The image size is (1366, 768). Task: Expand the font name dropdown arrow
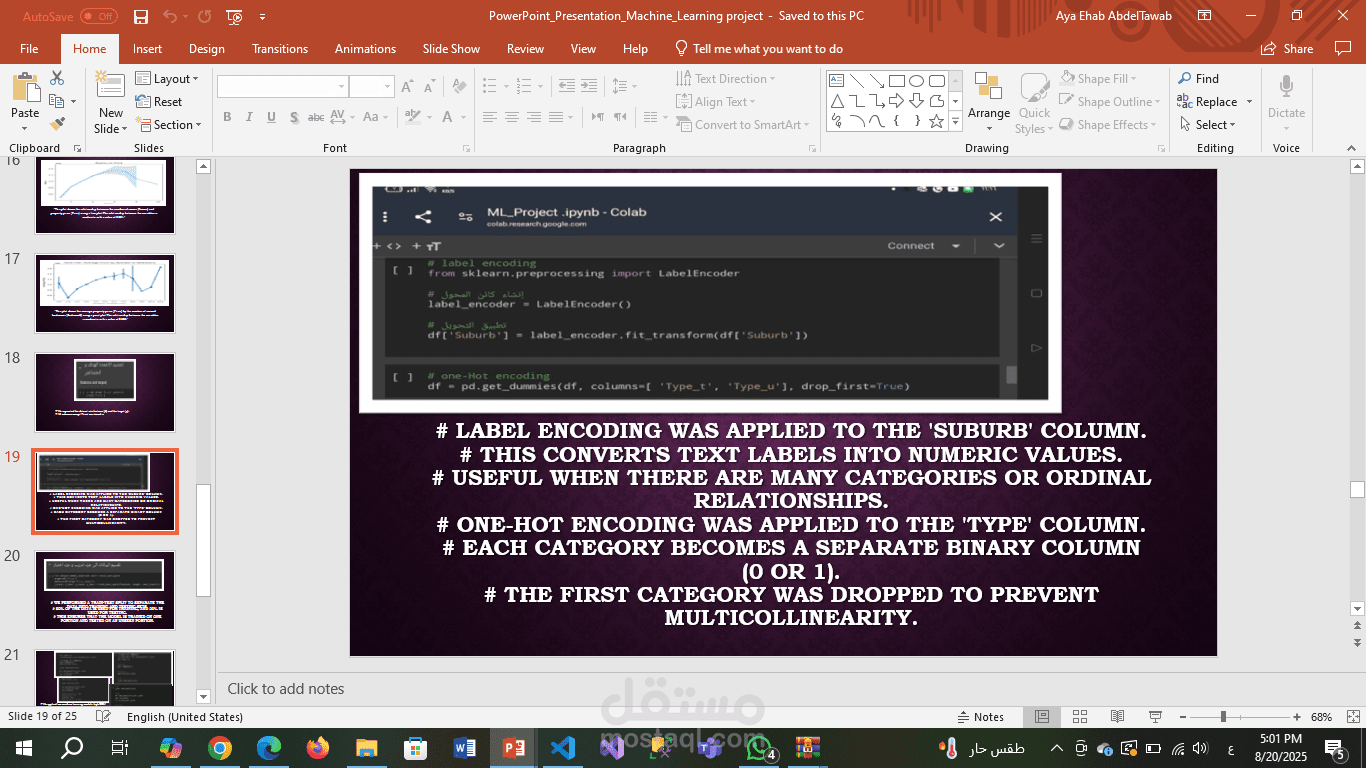click(341, 87)
